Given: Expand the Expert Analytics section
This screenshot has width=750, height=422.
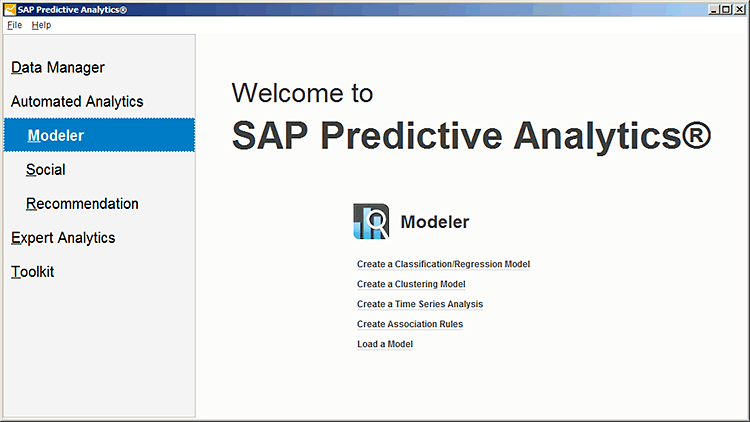Looking at the screenshot, I should pyautogui.click(x=63, y=238).
